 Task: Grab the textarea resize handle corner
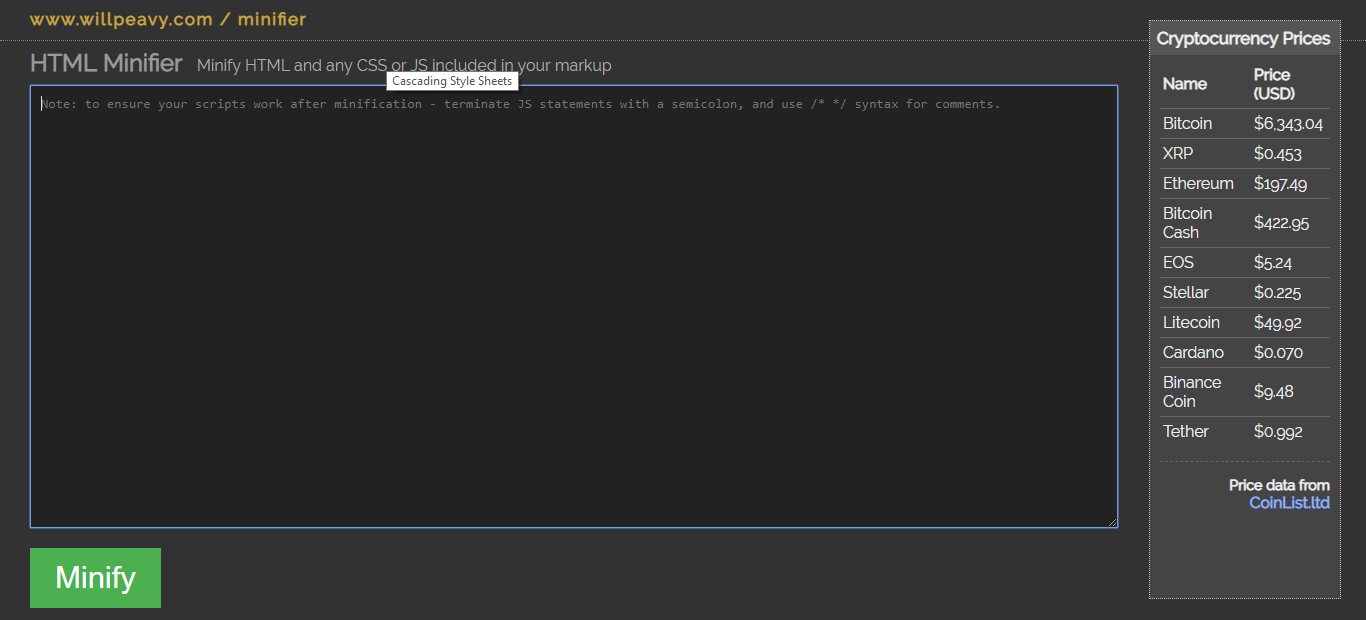(1111, 521)
